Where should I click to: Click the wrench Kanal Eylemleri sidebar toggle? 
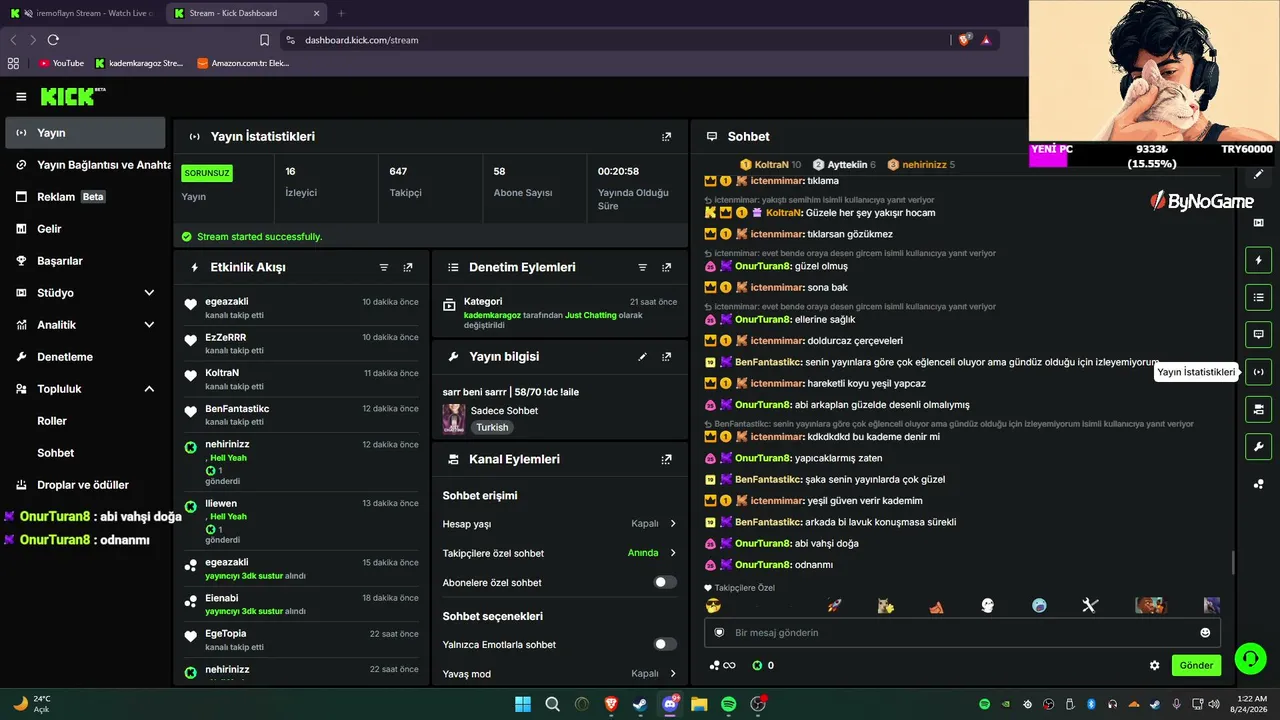pos(1258,446)
